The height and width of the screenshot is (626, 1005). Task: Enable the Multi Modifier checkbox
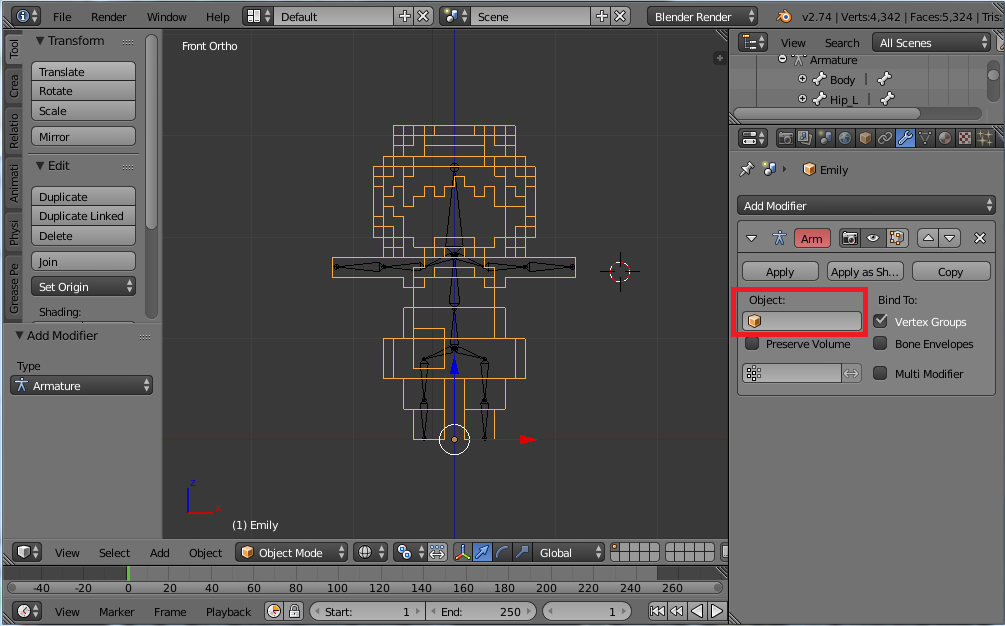[x=880, y=373]
